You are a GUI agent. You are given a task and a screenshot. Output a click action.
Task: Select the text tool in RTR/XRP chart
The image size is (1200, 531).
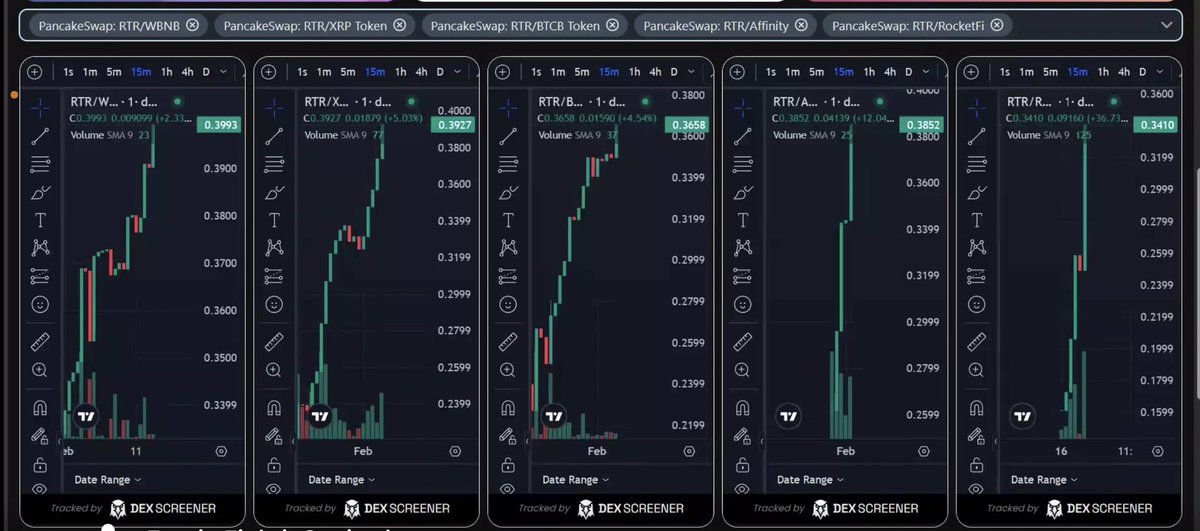point(274,220)
